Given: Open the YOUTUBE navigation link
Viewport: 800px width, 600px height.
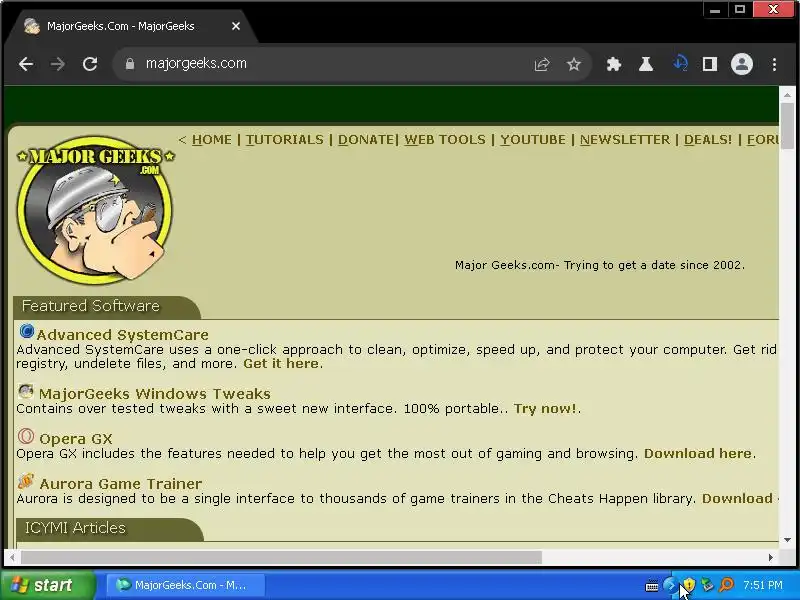Looking at the screenshot, I should tap(533, 140).
